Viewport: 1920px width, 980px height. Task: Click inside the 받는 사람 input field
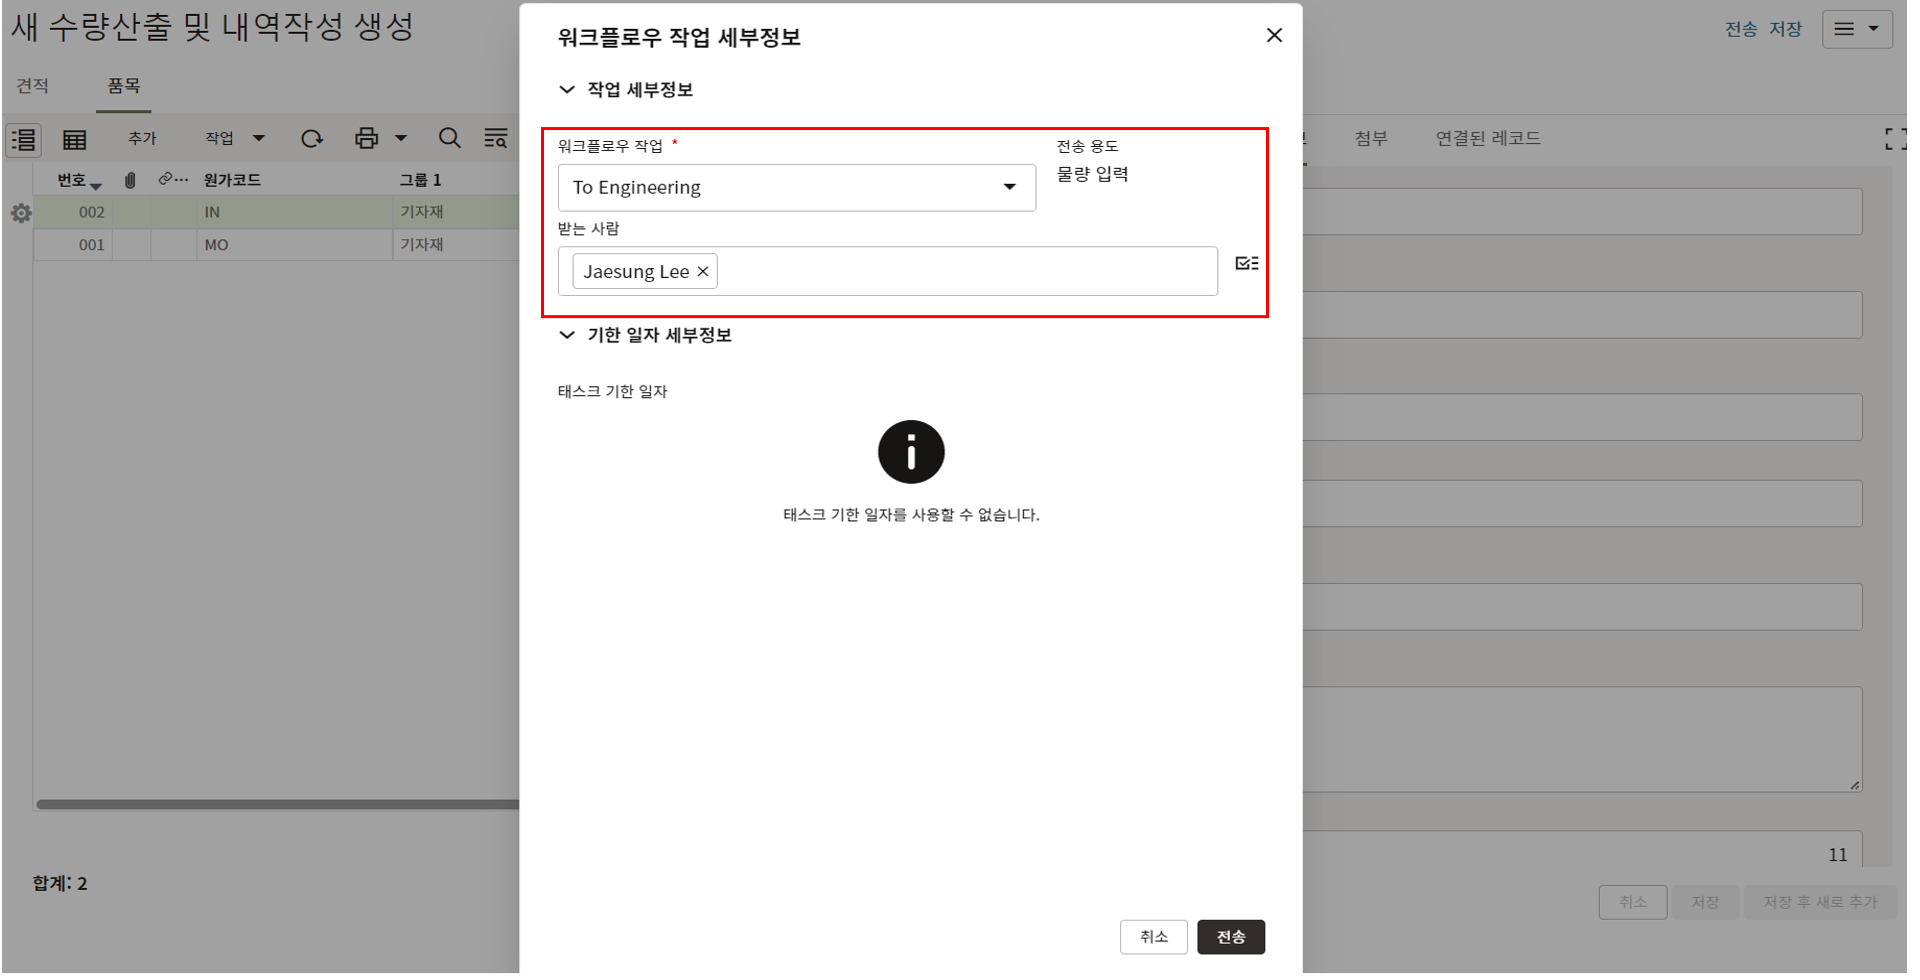coord(960,272)
